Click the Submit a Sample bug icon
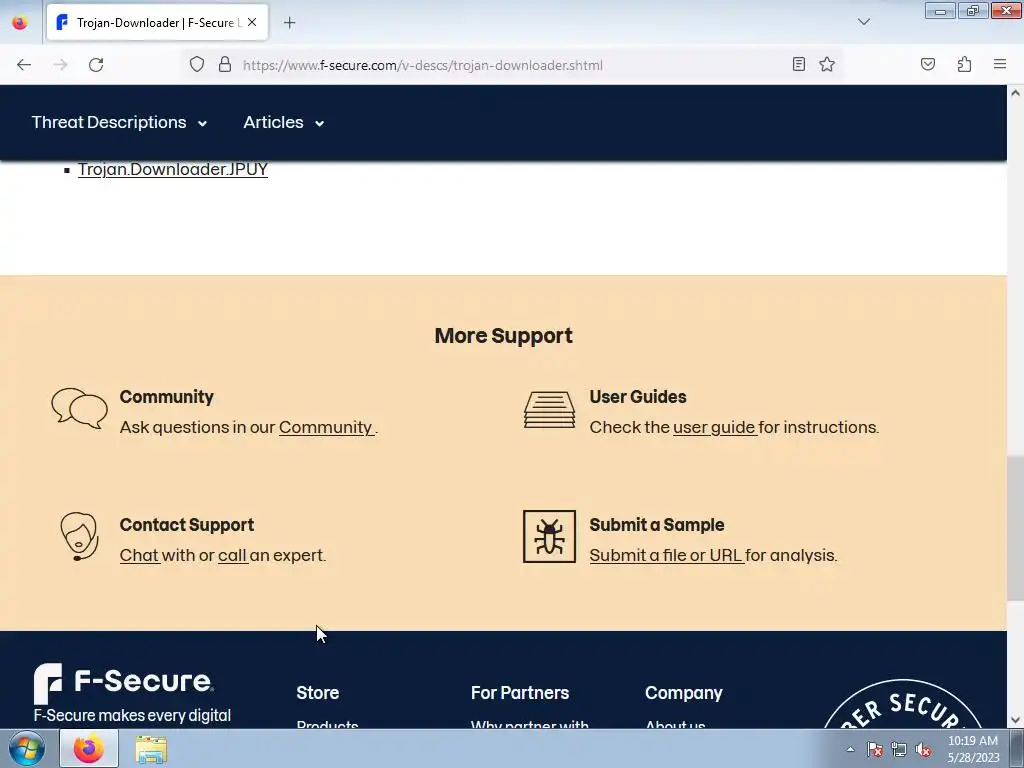The height and width of the screenshot is (768, 1024). [x=549, y=536]
